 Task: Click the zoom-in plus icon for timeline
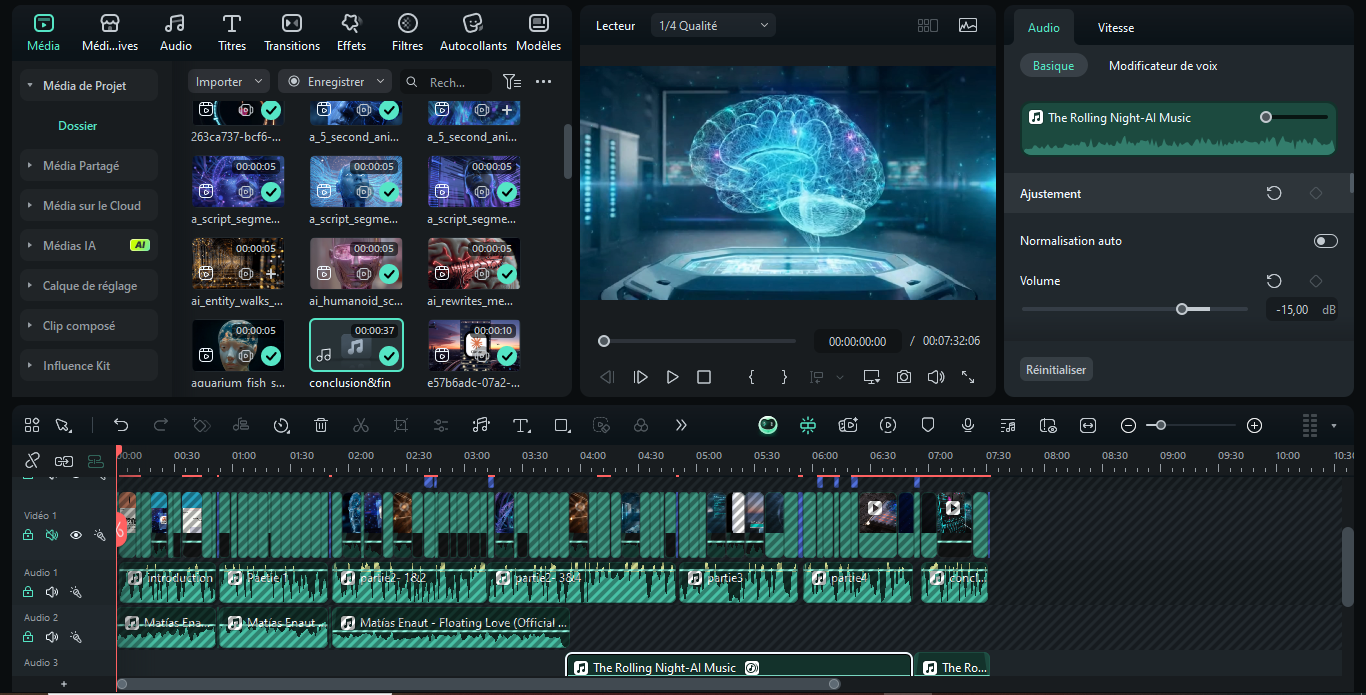pyautogui.click(x=1255, y=425)
